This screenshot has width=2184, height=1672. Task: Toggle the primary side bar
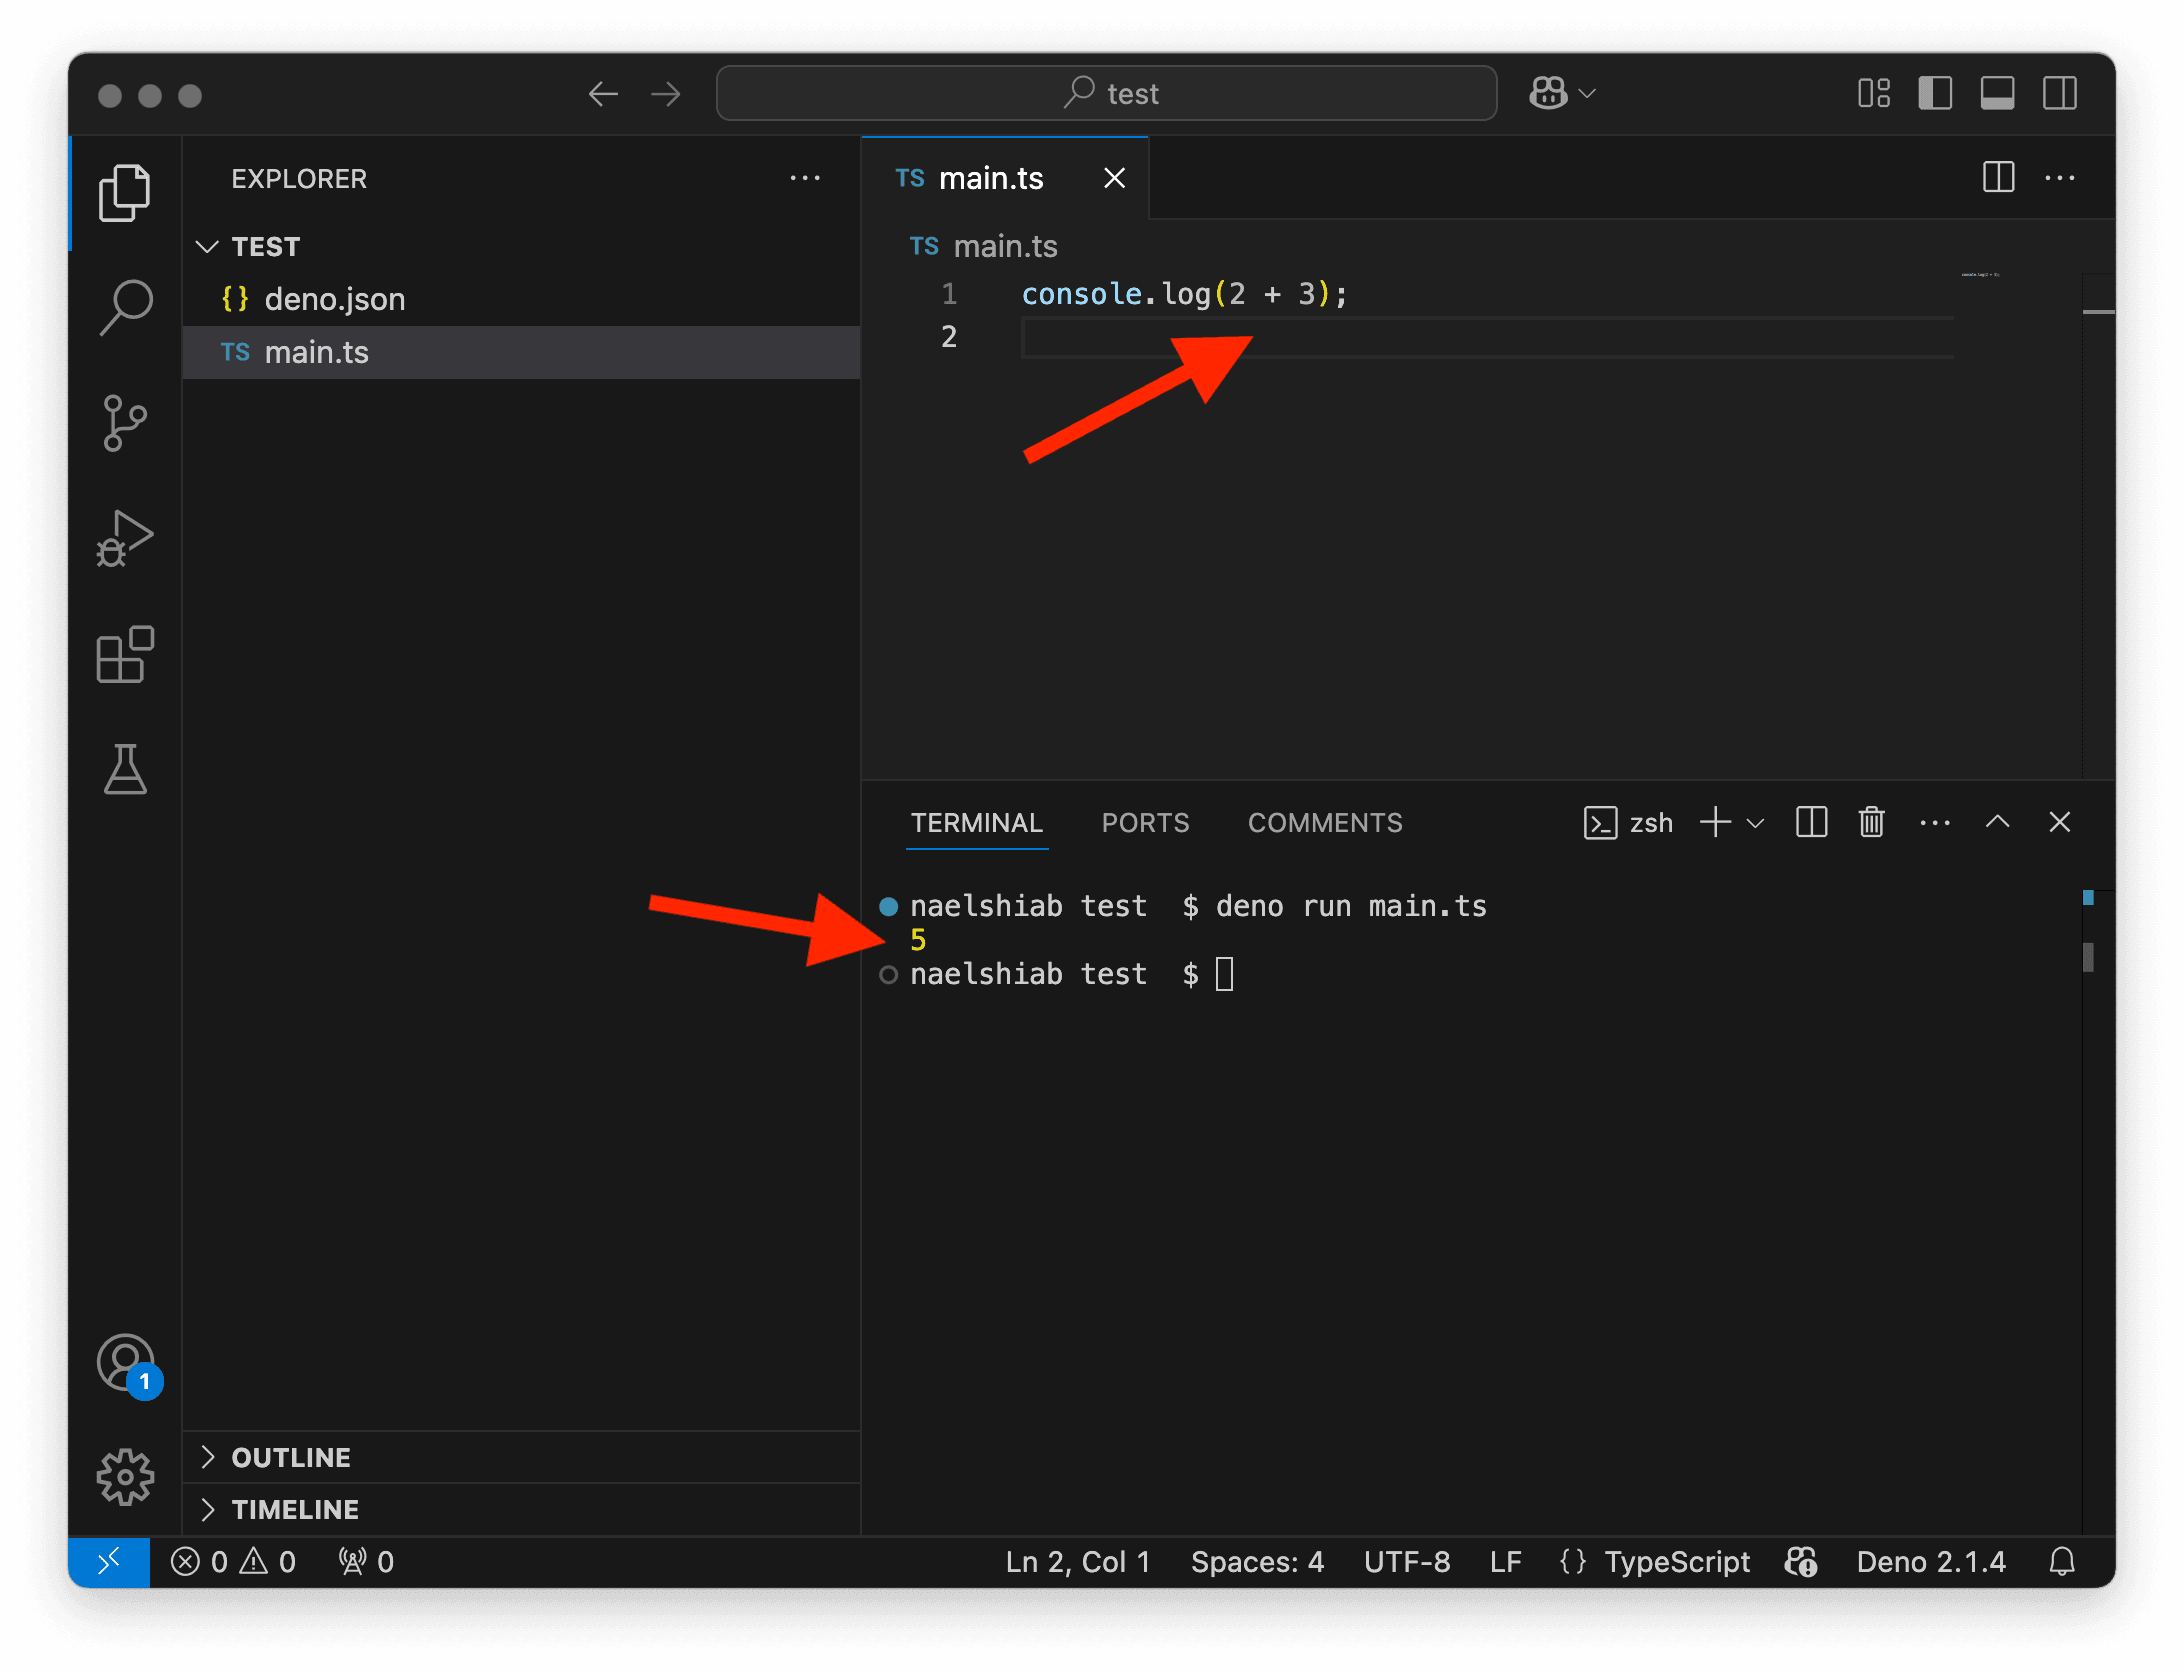1935,94
